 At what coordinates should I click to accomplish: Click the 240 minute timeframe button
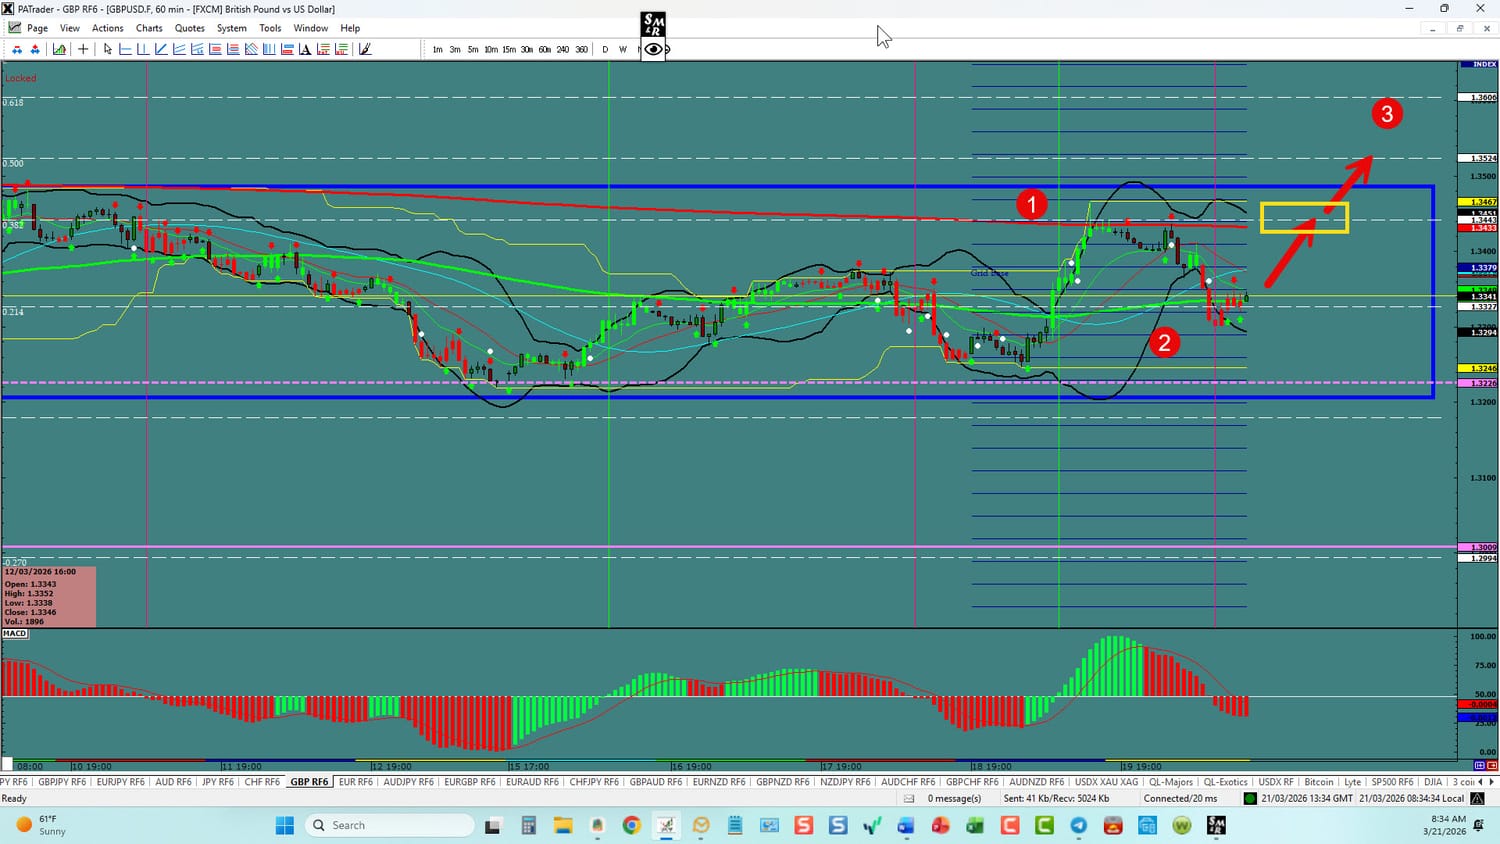click(x=563, y=49)
